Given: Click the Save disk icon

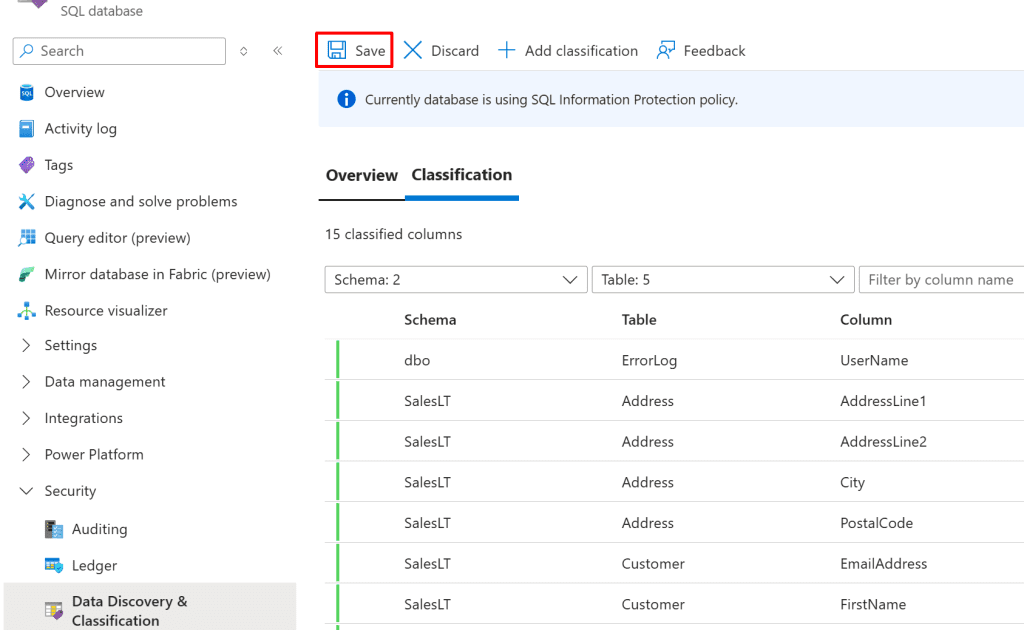Looking at the screenshot, I should pos(337,51).
